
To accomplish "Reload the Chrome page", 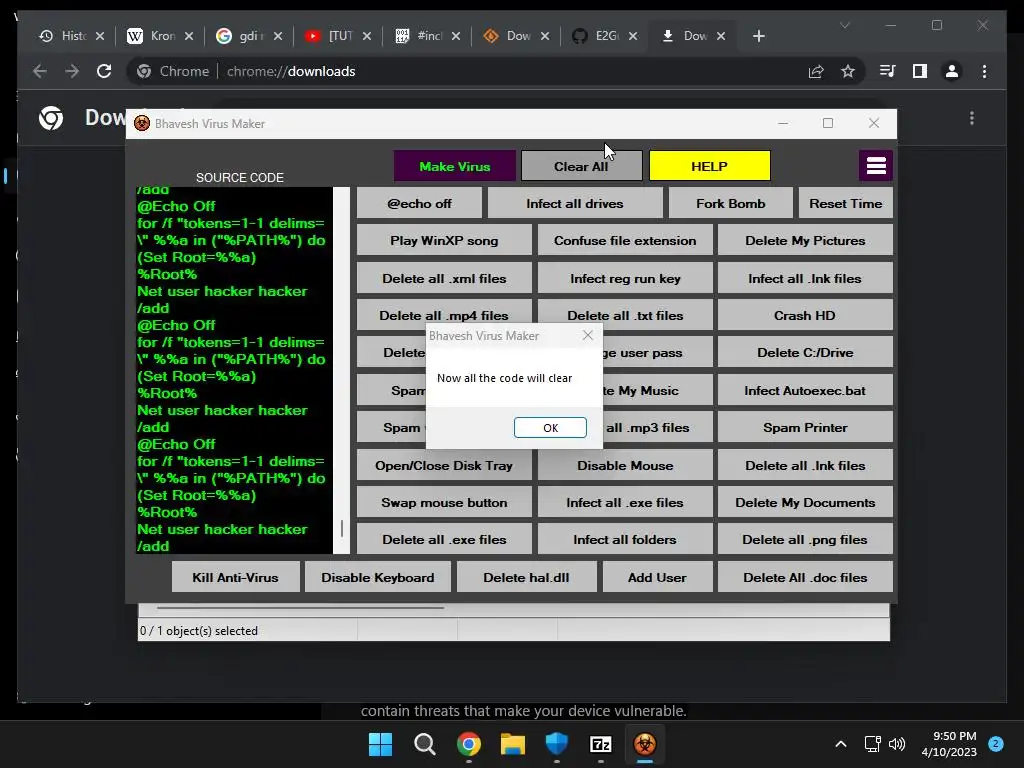I will tap(104, 71).
